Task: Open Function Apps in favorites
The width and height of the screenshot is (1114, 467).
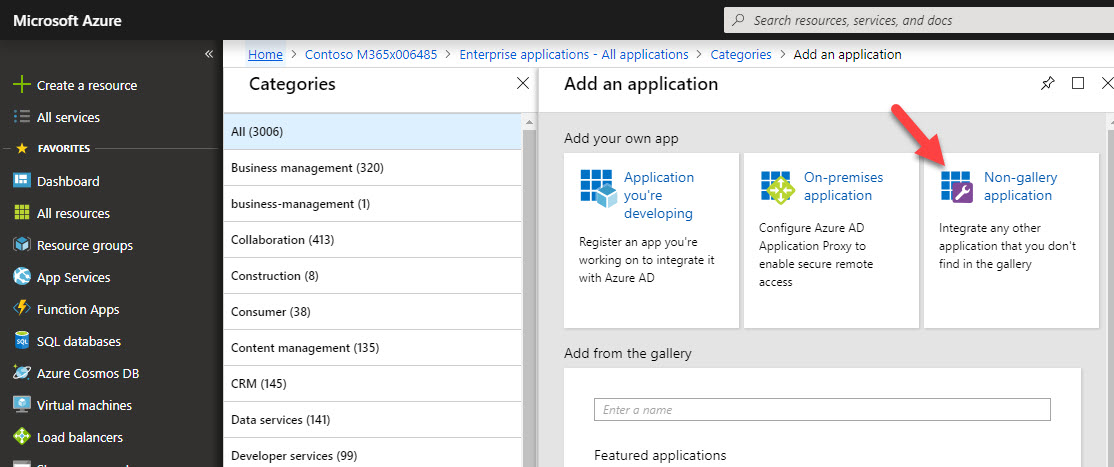Action: pos(78,309)
